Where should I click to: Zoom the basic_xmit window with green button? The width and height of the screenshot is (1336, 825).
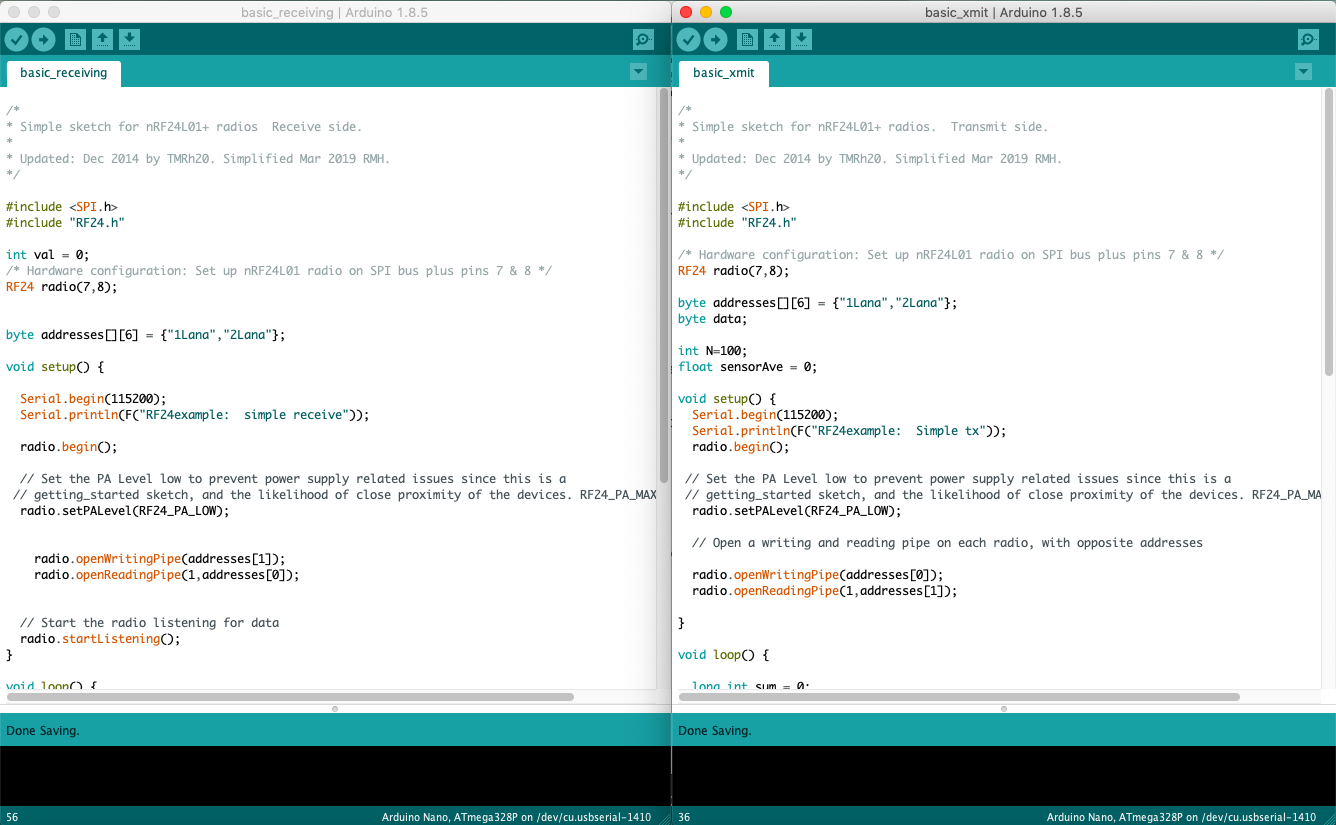click(726, 12)
